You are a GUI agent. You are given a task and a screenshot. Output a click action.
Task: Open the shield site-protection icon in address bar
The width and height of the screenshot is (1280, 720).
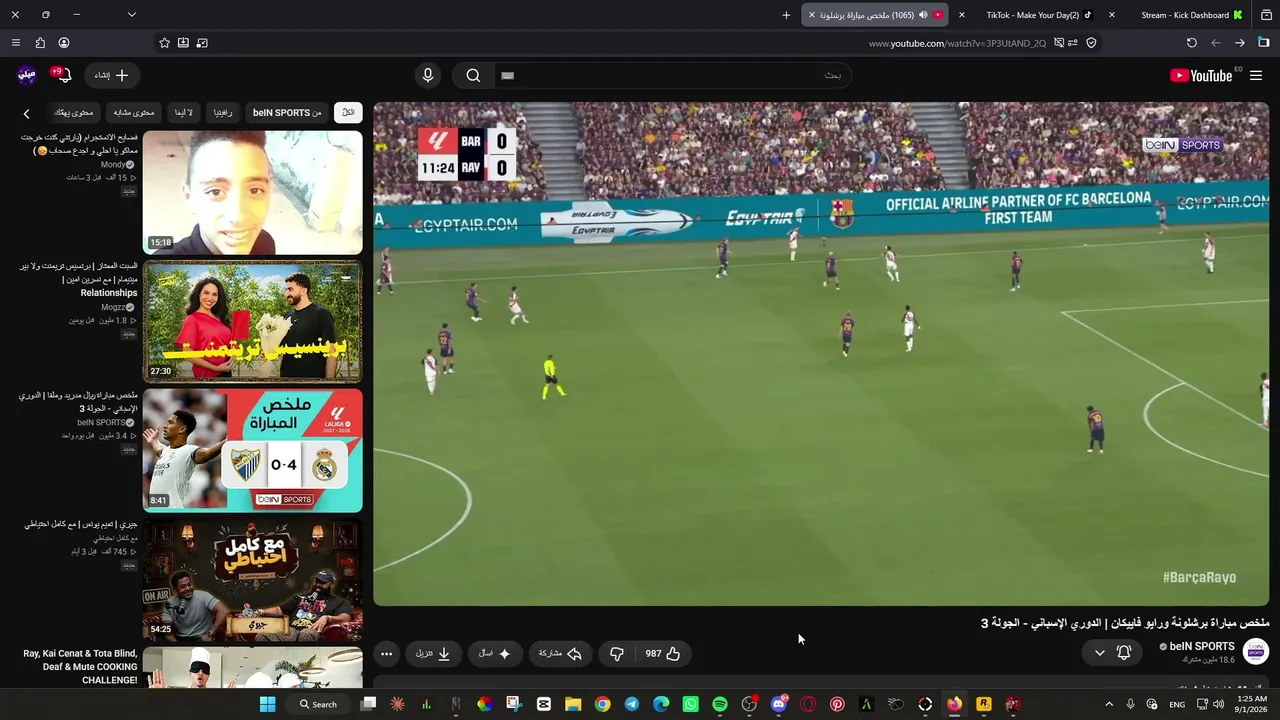pyautogui.click(x=1091, y=43)
